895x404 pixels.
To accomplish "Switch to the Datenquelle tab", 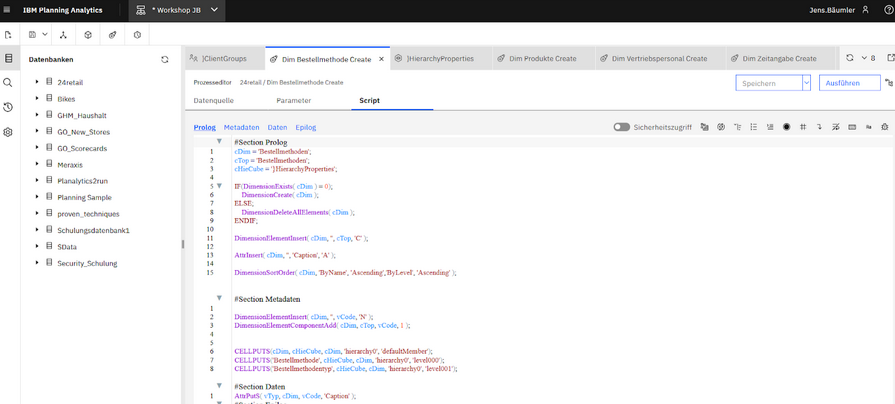I will [x=213, y=100].
